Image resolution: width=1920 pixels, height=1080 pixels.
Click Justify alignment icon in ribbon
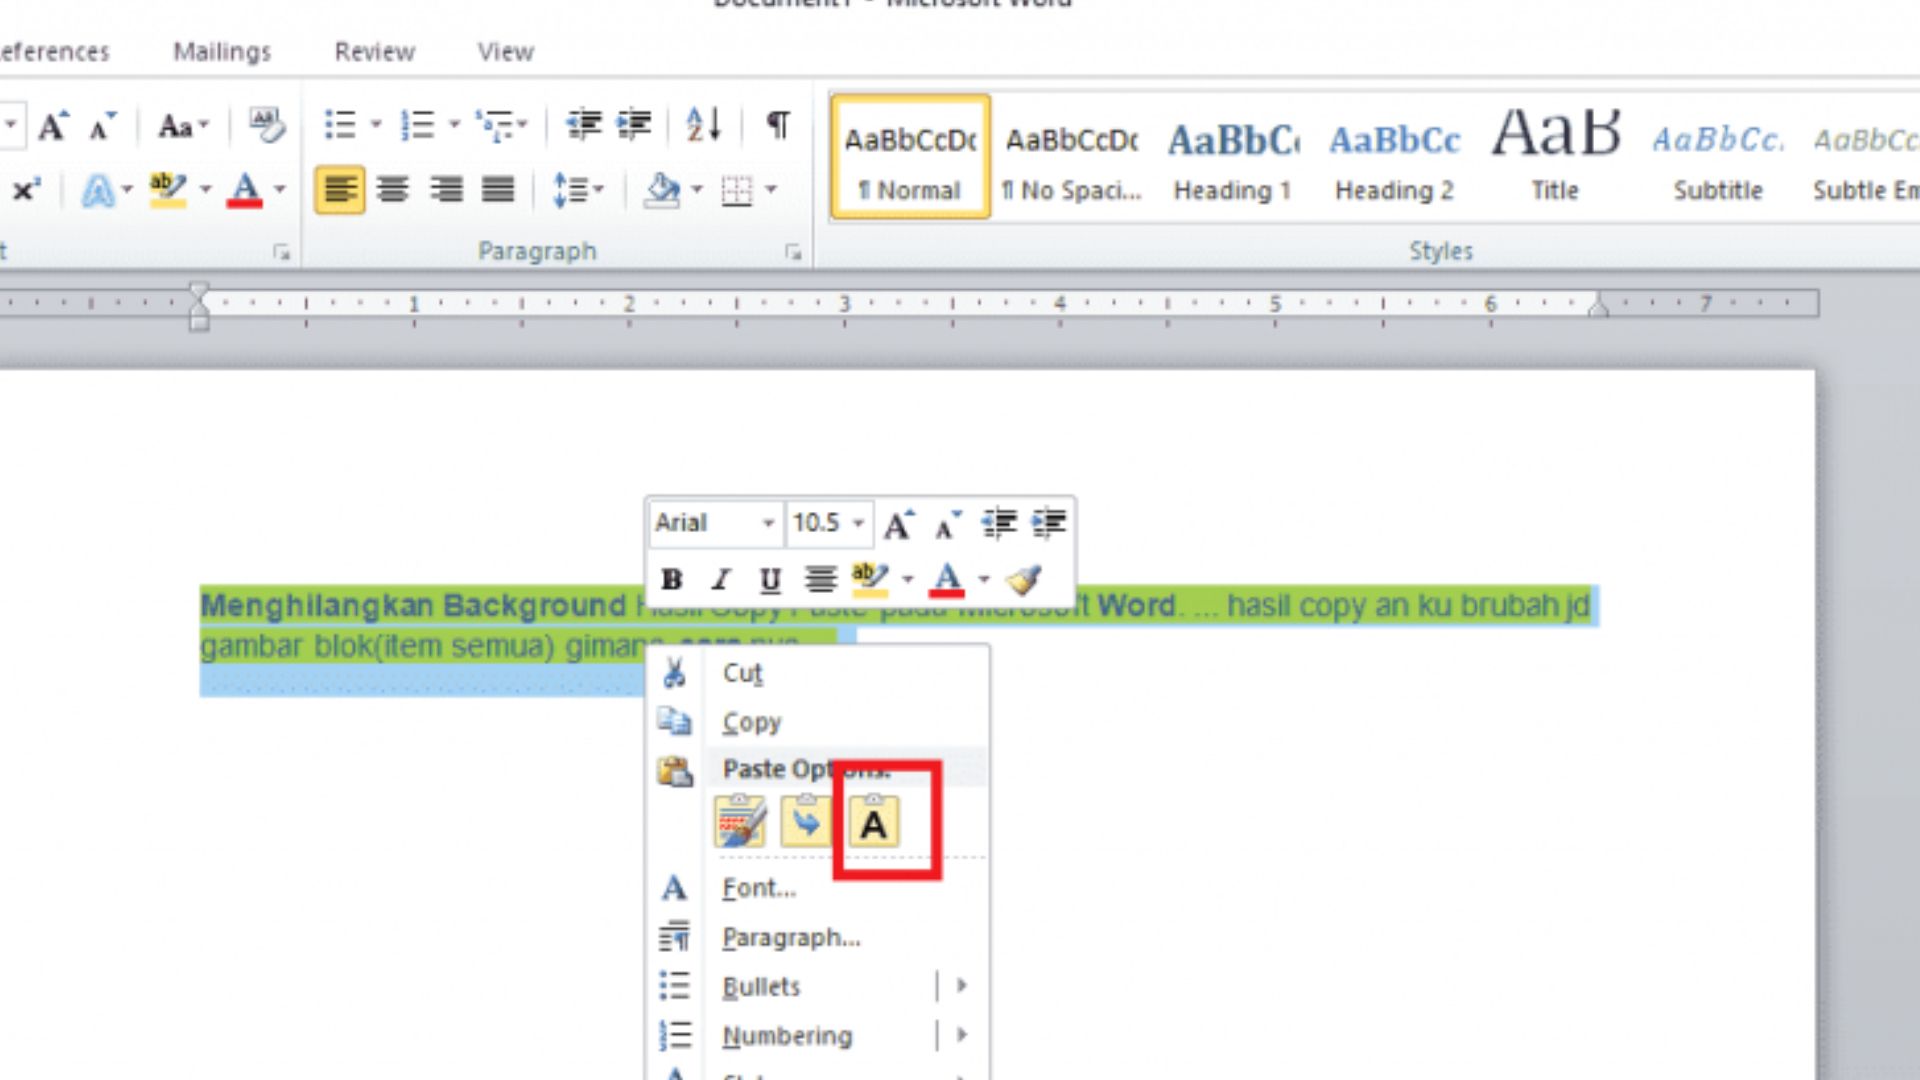click(498, 189)
